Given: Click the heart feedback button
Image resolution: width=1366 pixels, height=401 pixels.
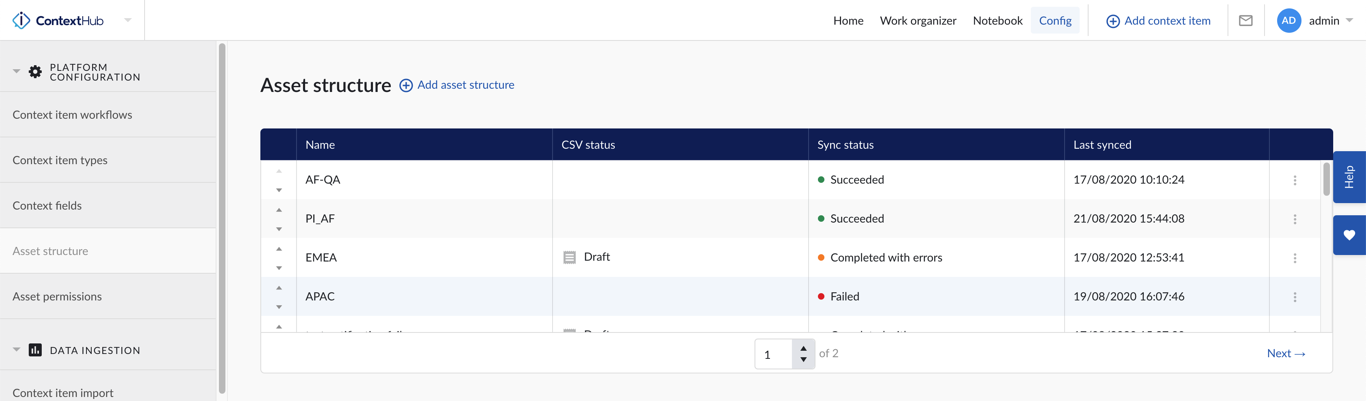Looking at the screenshot, I should [x=1349, y=235].
